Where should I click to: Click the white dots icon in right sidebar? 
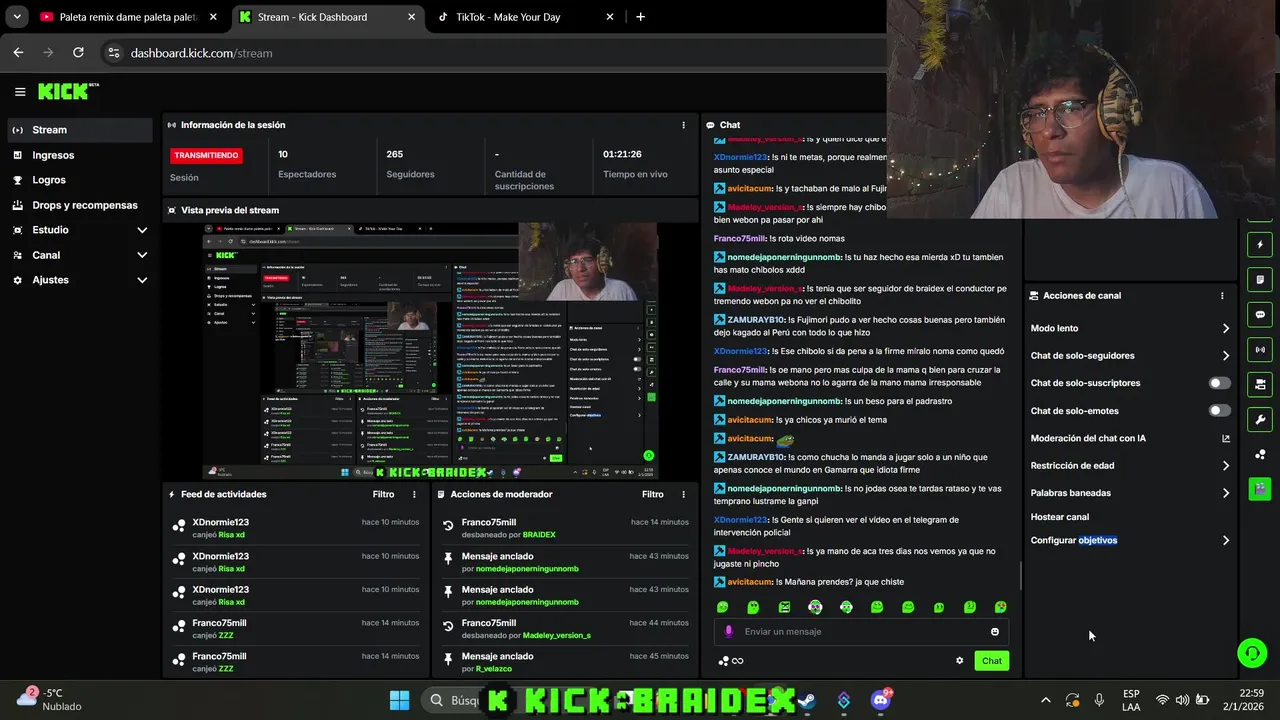[1259, 455]
